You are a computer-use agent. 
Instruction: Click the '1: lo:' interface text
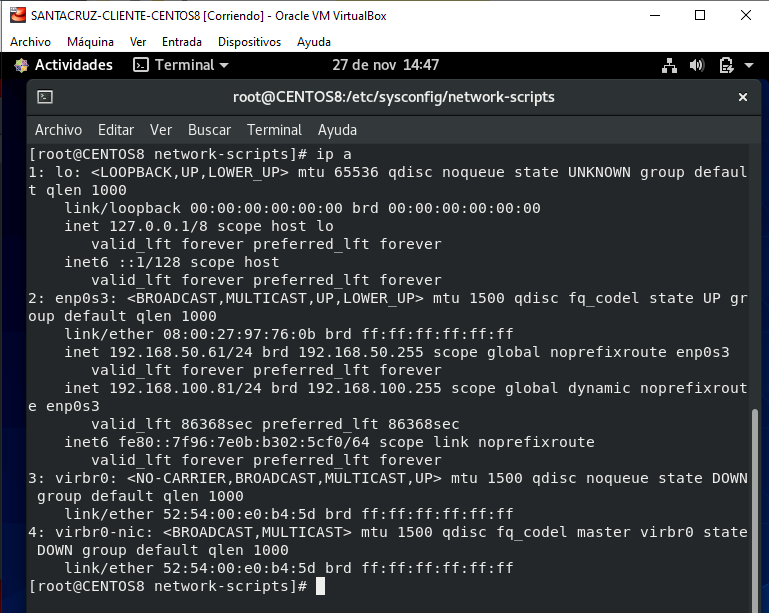coord(55,172)
